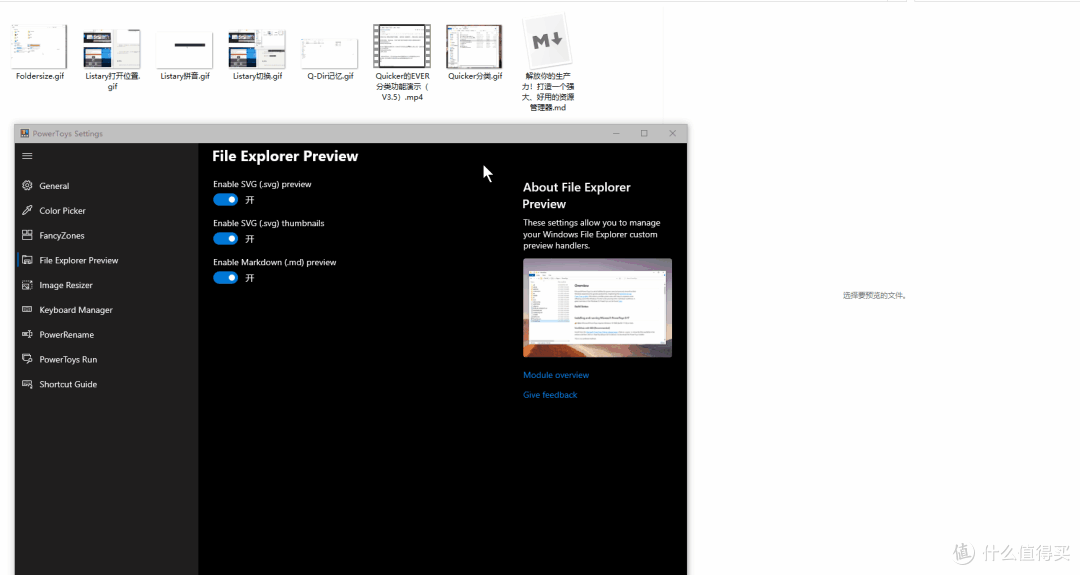Select Foldersize.gif thumbnail
The image size is (1080, 575).
tap(39, 46)
